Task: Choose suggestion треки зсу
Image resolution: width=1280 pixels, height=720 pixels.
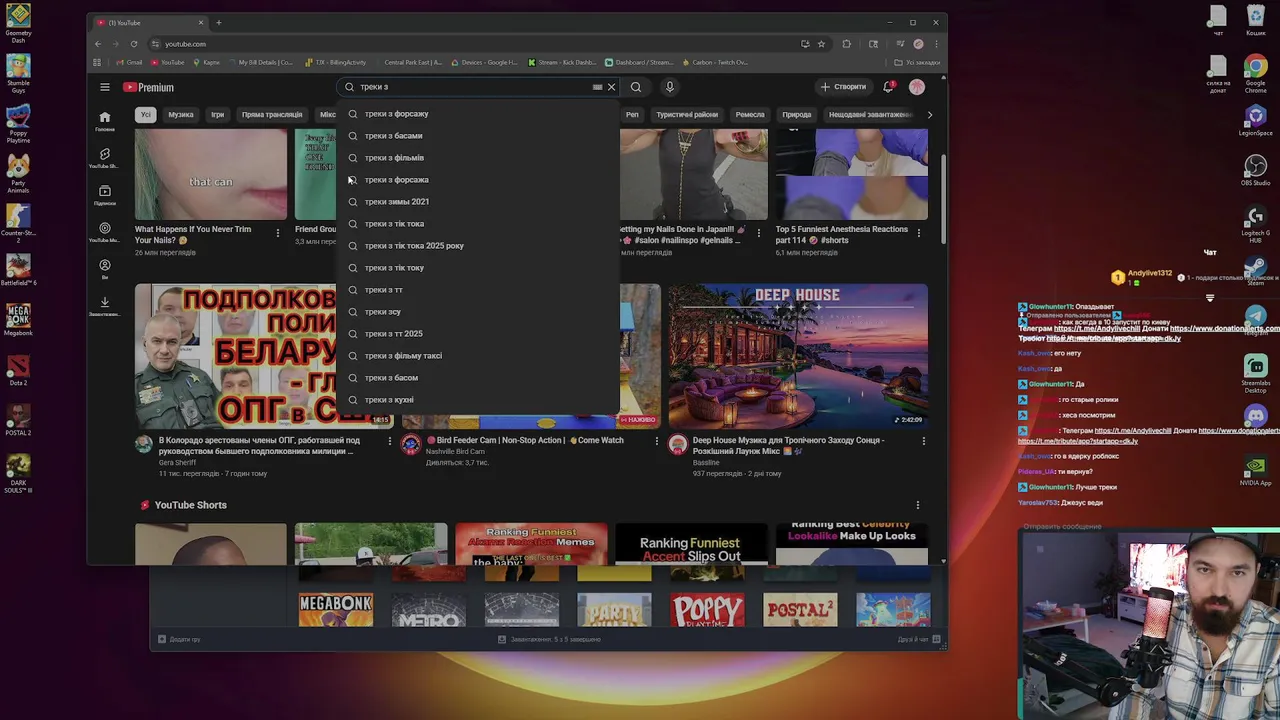Action: [478, 312]
